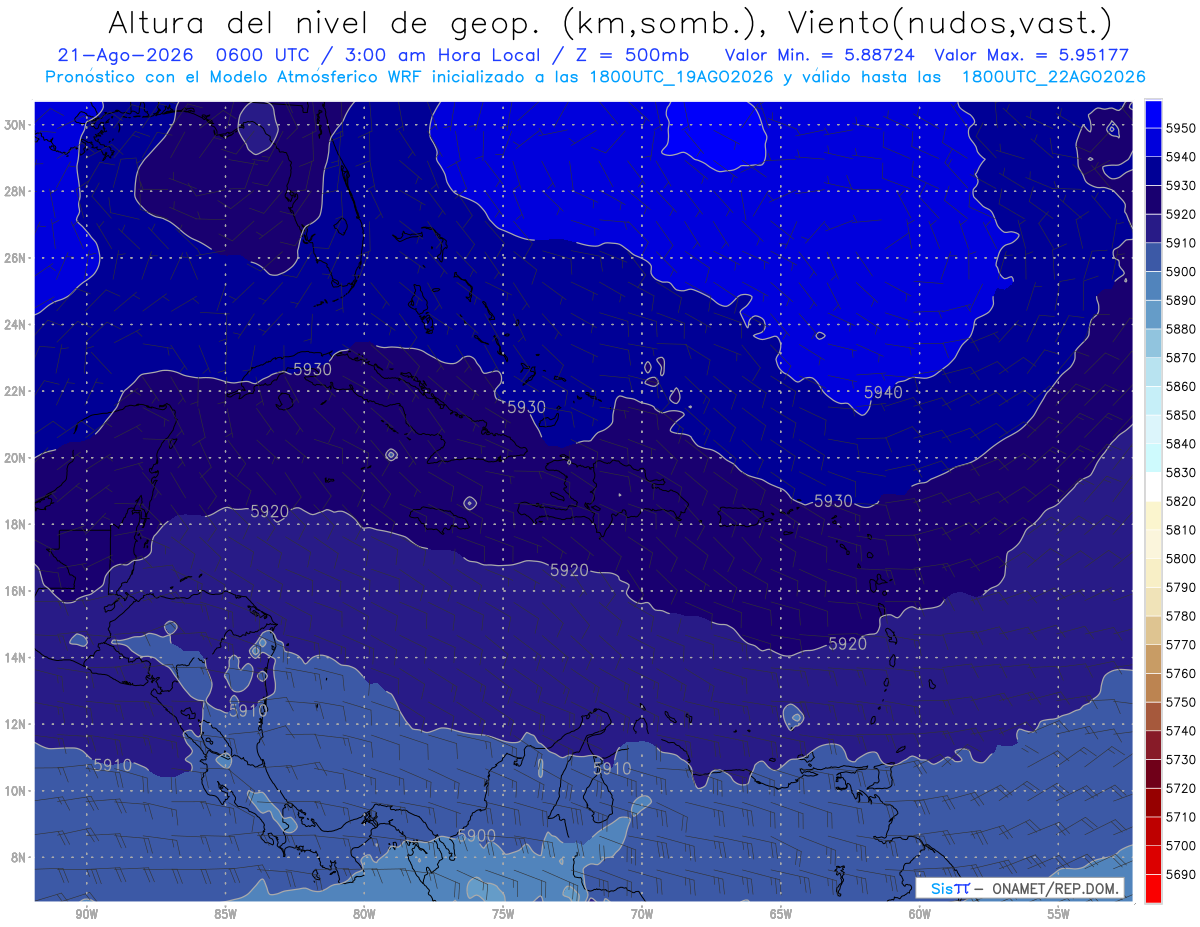Click the '24N' latitude axis label
Viewport: 1200px width, 927px height.
pos(14,325)
